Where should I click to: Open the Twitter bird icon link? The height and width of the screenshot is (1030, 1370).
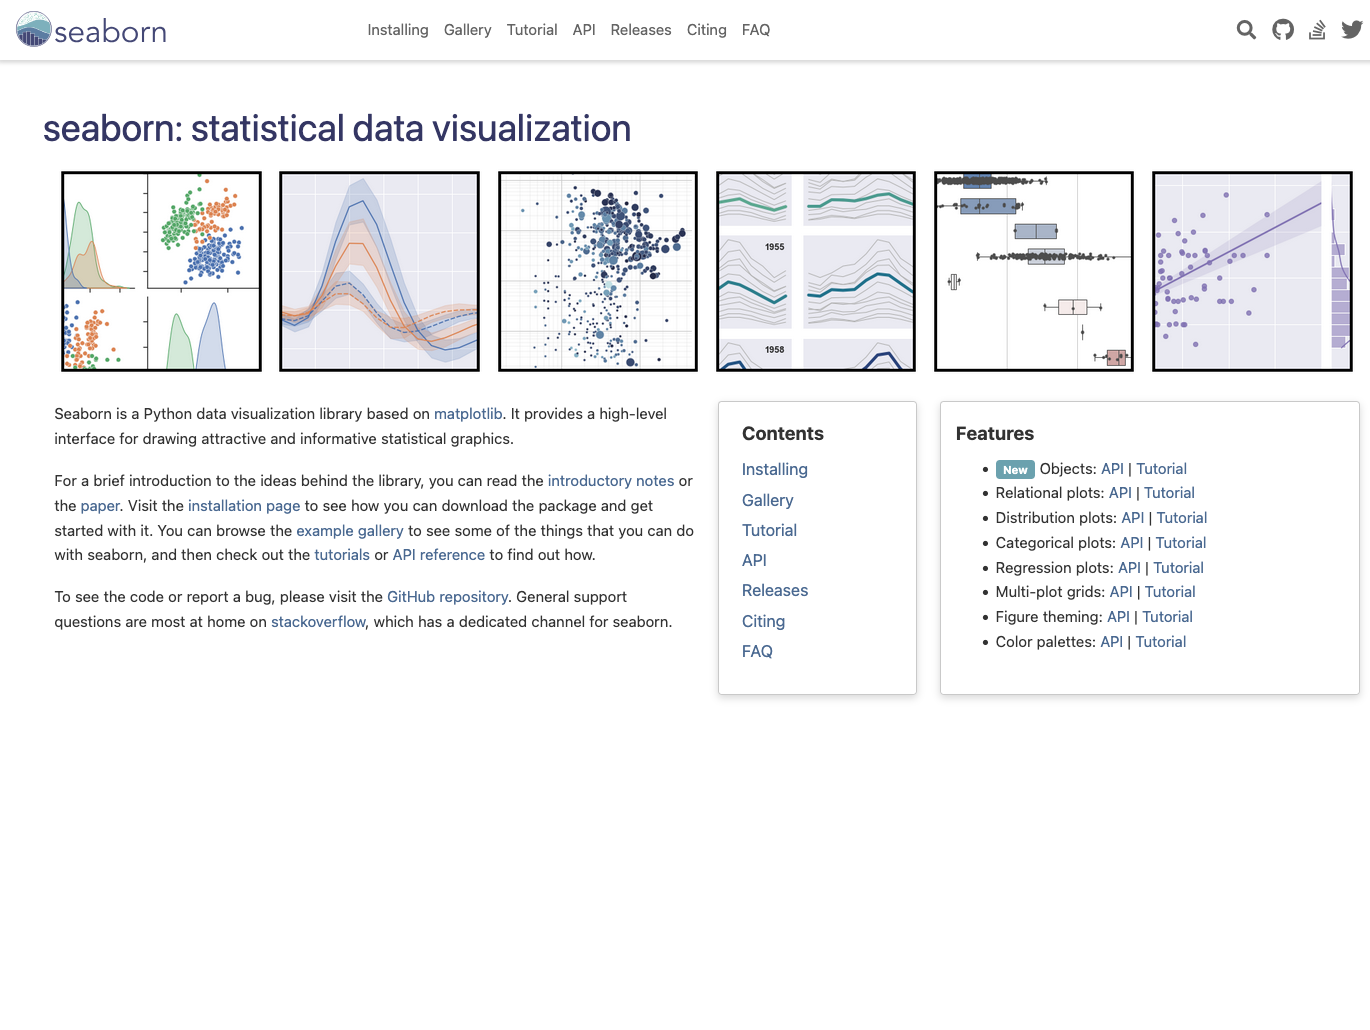click(1352, 30)
